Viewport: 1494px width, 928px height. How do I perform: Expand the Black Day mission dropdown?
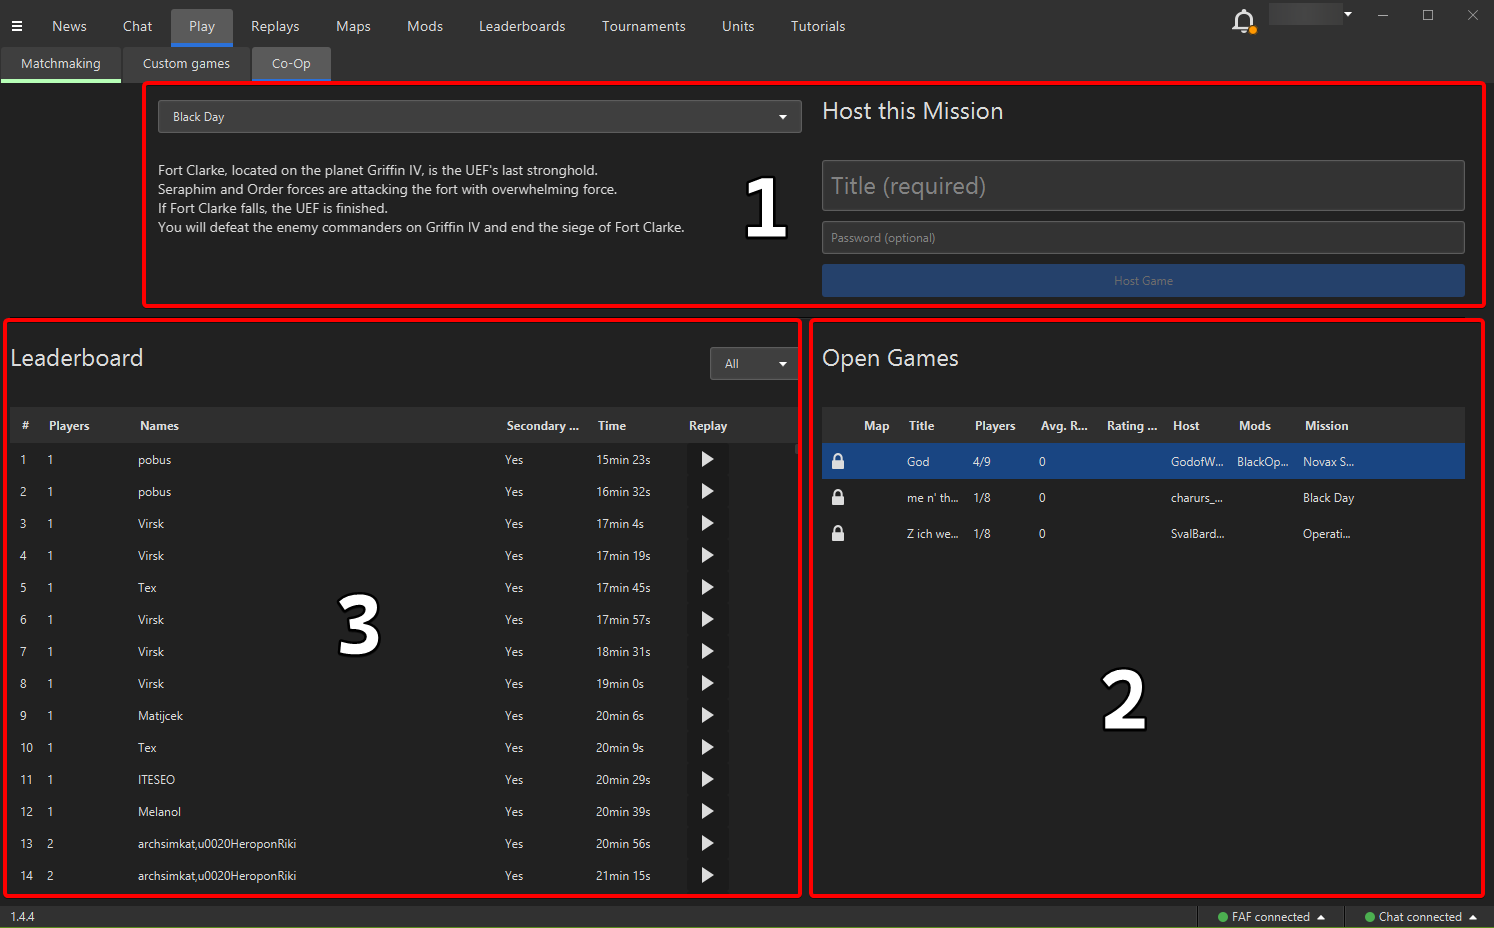[x=480, y=116]
